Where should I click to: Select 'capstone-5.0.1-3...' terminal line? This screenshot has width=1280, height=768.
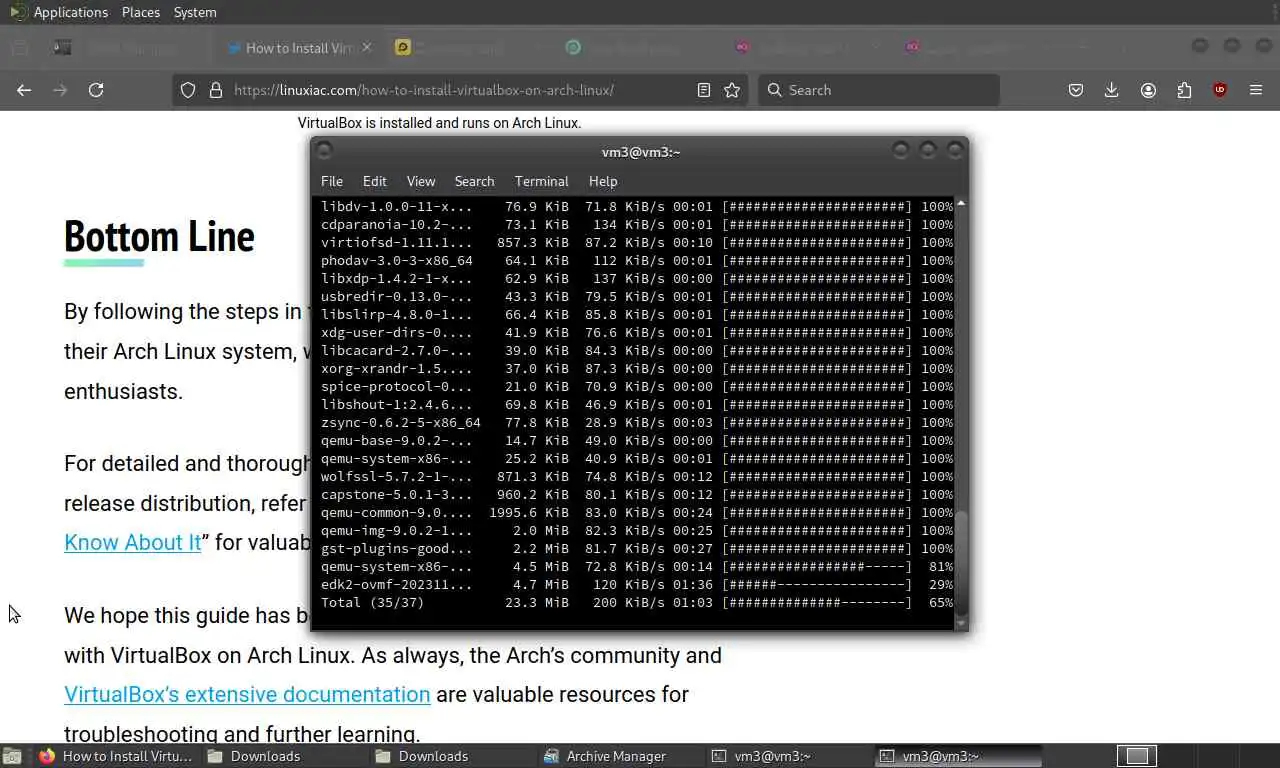(636, 495)
